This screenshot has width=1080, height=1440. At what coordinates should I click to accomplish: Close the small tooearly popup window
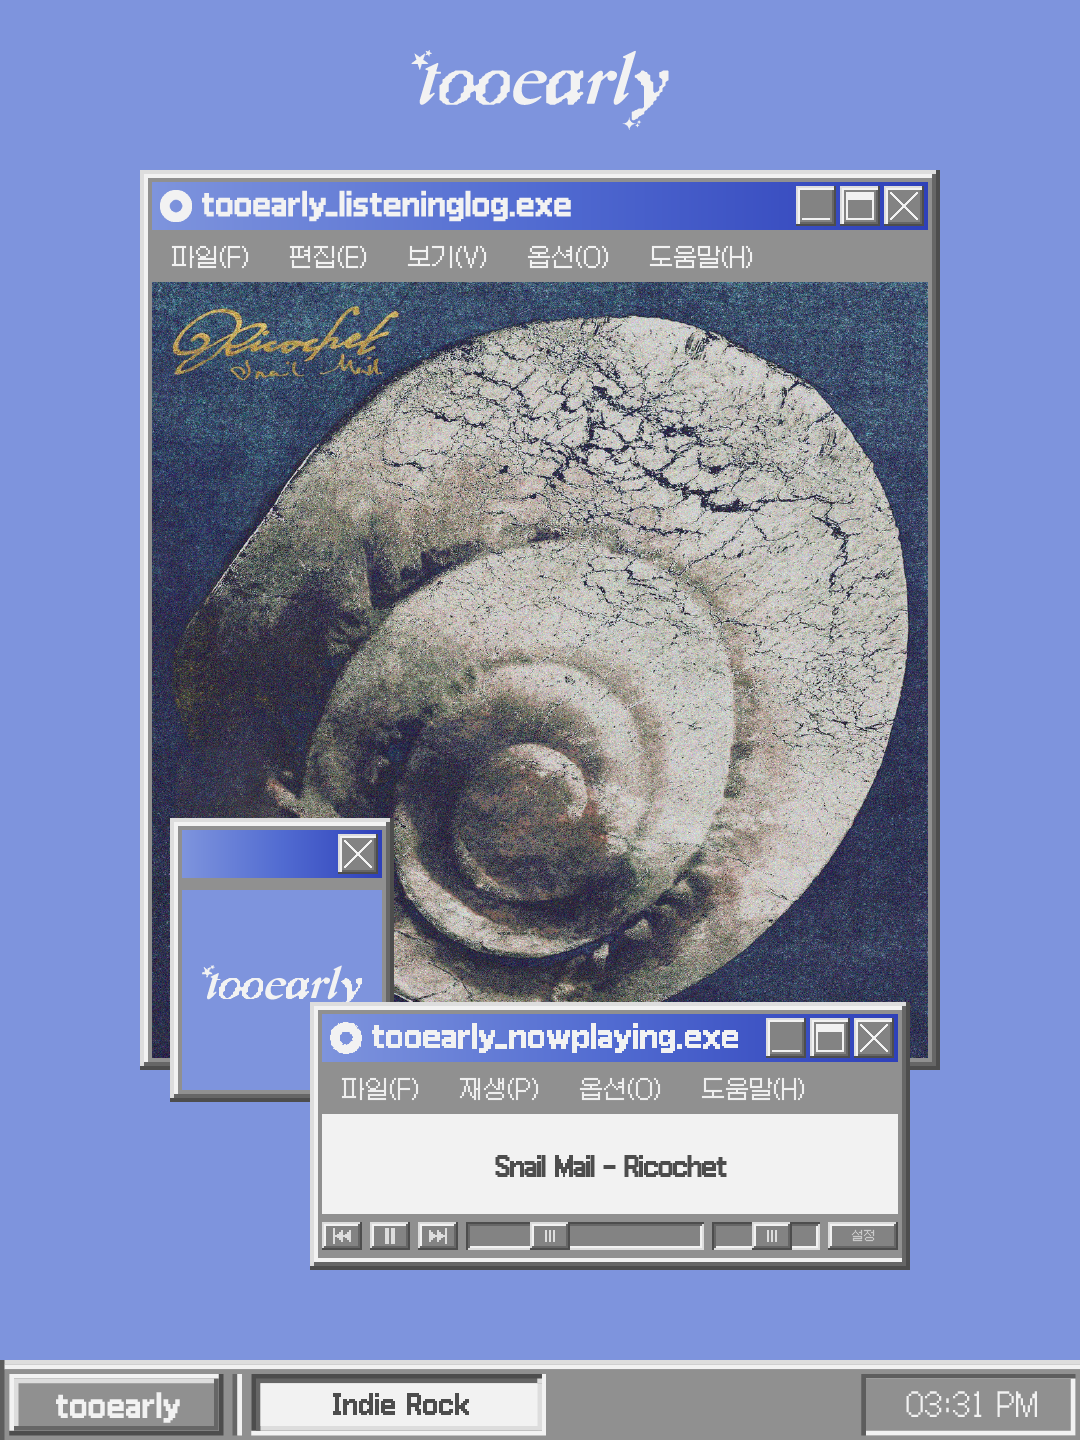tap(358, 854)
